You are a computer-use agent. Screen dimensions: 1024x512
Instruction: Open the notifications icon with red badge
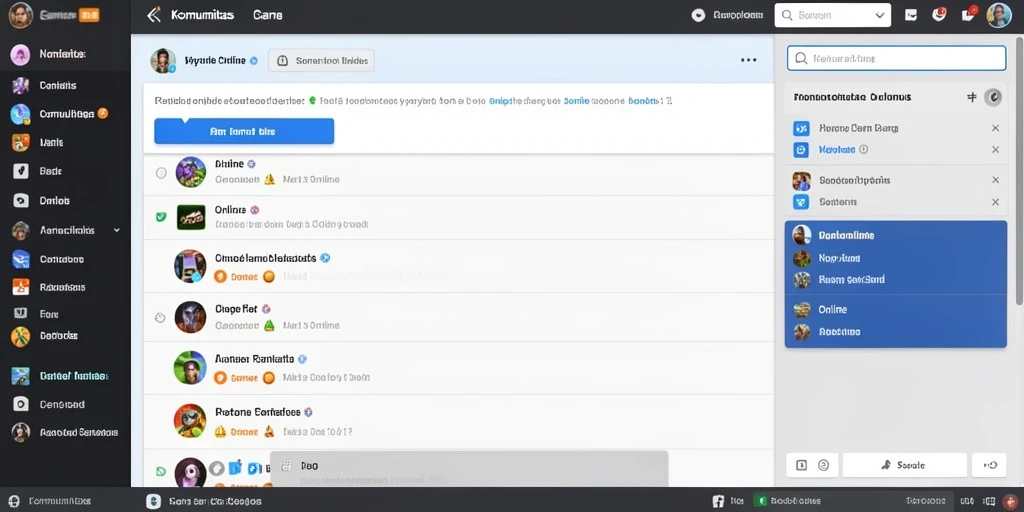tap(939, 14)
